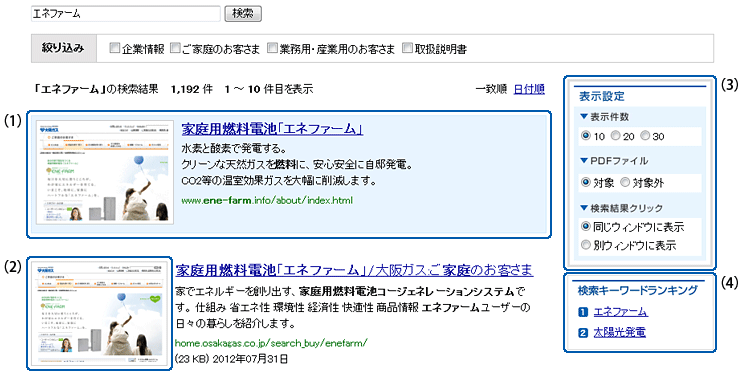Screen dimensions: 754x375
Task: Click the 表示設定 panel heading
Action: [x=601, y=96]
